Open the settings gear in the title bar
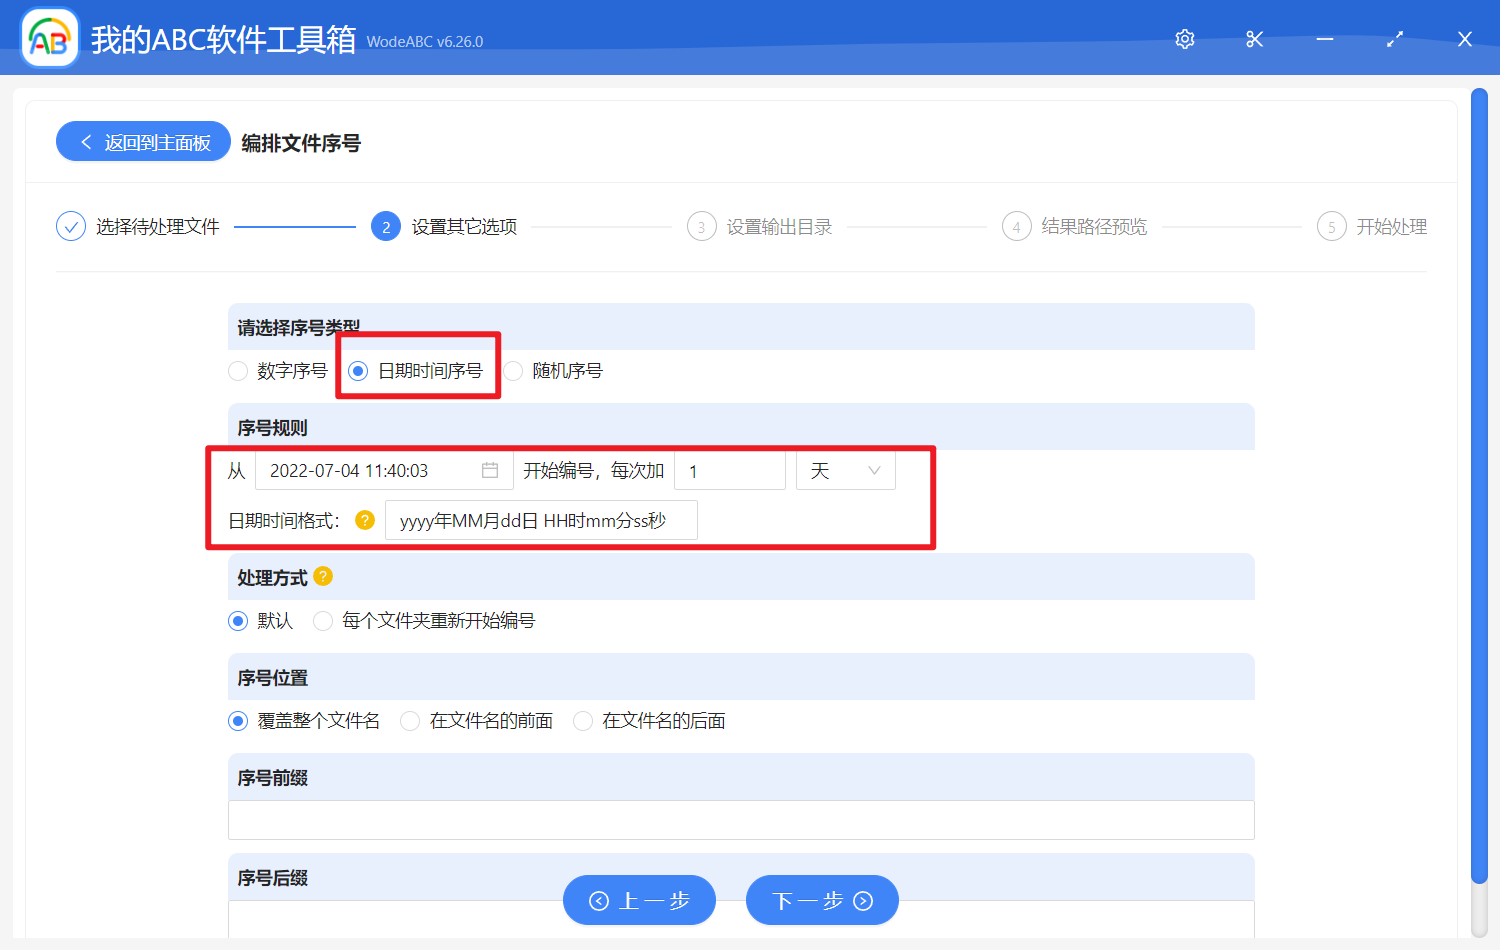The image size is (1500, 950). coord(1184,38)
